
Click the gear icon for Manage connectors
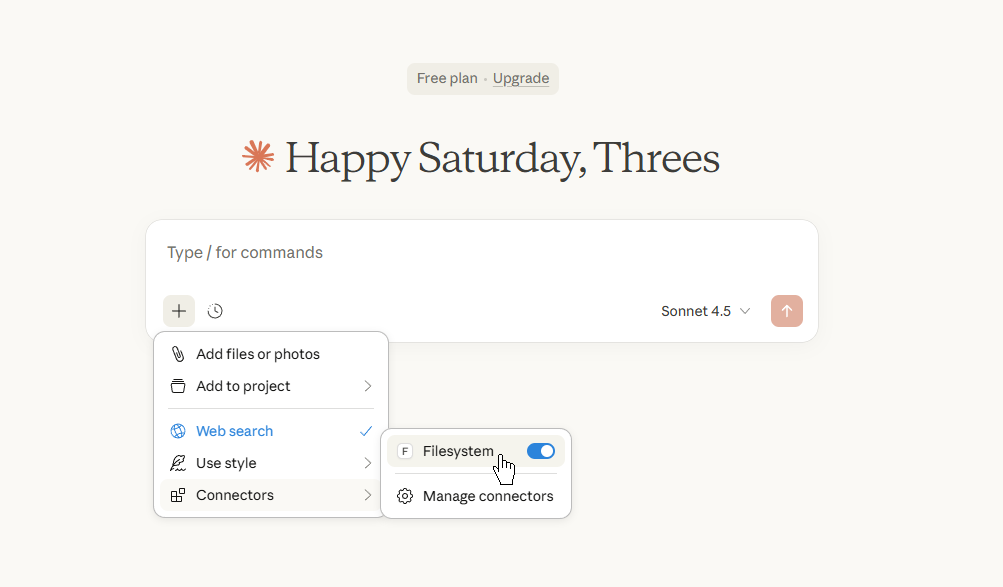coord(405,496)
